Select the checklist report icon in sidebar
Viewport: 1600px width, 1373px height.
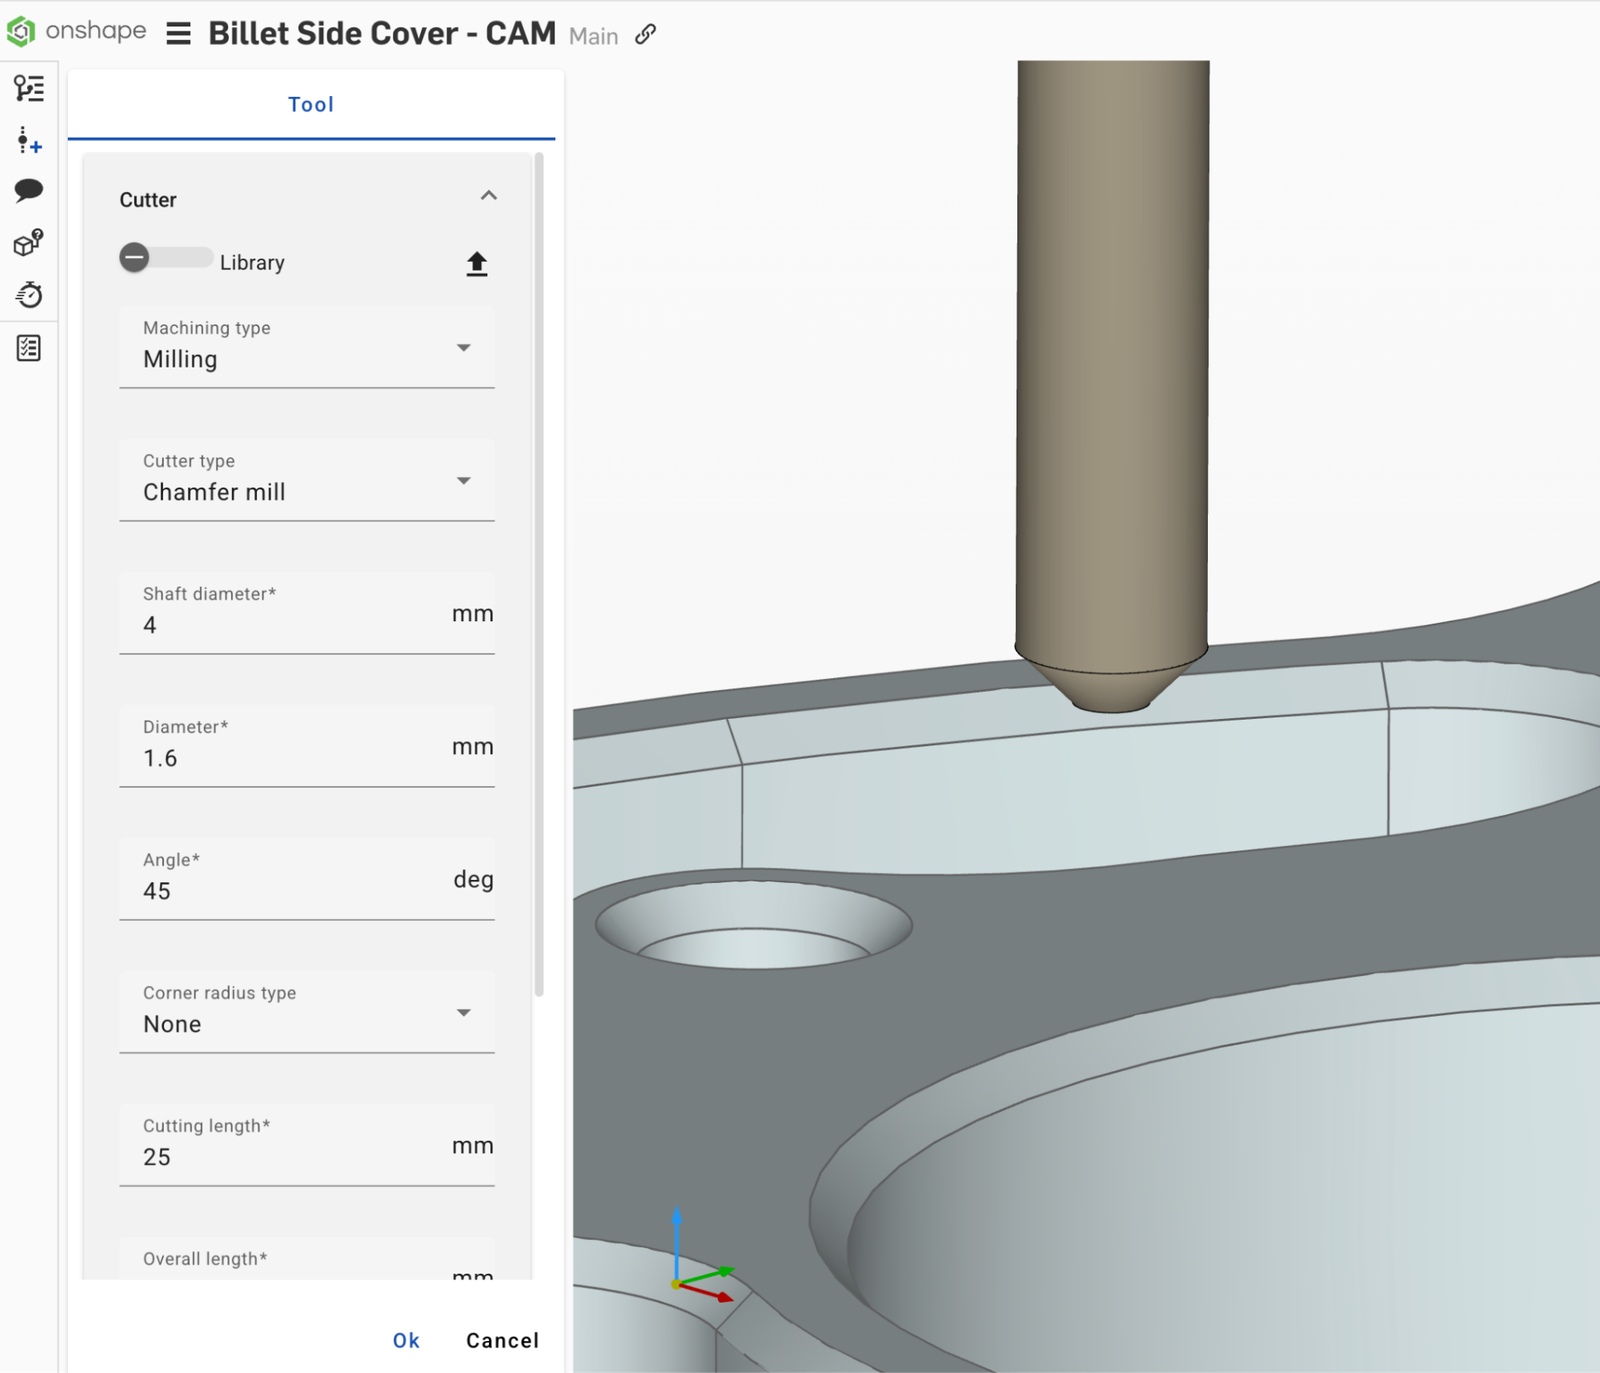click(x=28, y=348)
